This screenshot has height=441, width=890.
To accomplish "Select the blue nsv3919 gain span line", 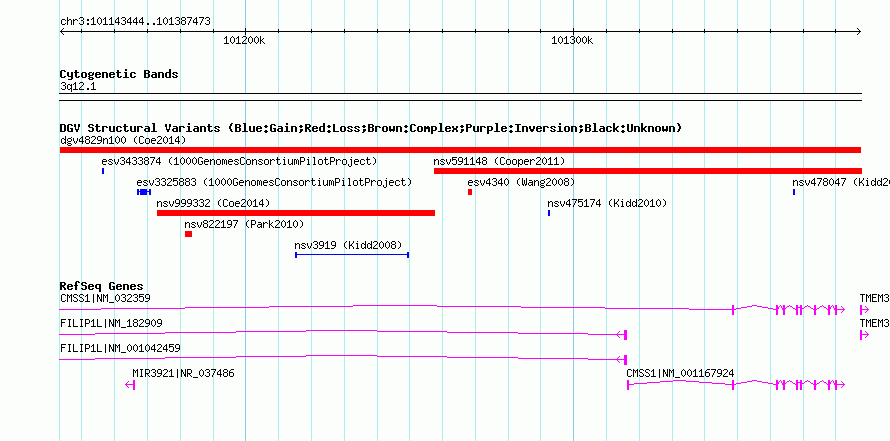I will (x=352, y=255).
